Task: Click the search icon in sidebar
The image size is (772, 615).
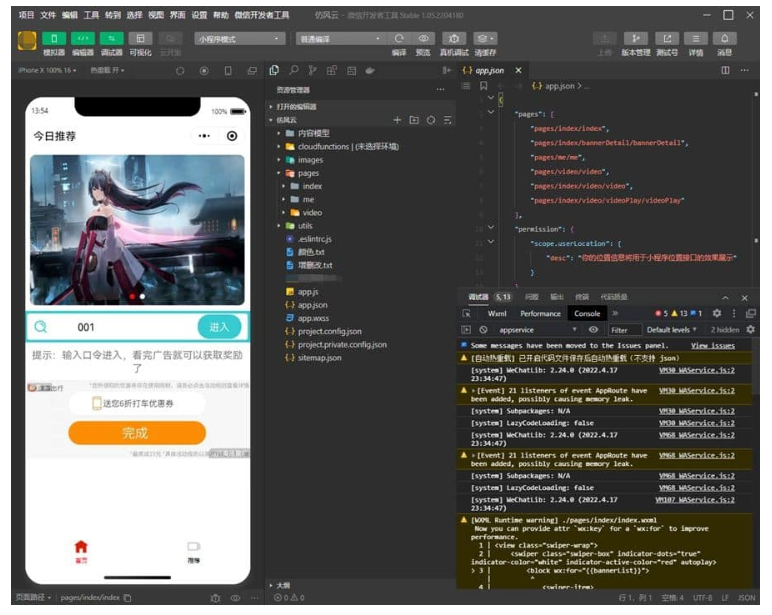Action: point(293,71)
